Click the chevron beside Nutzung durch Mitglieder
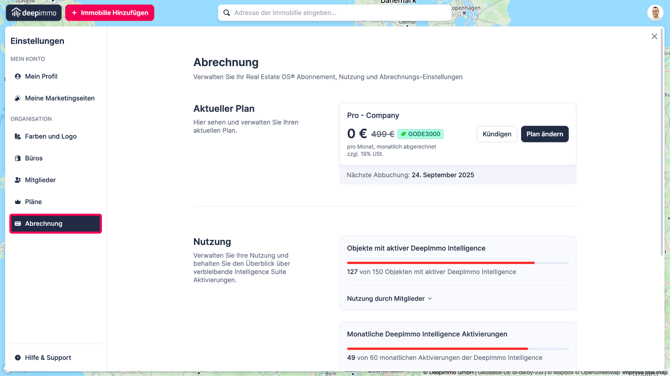Screen dimensions: 670x376 [430, 299]
